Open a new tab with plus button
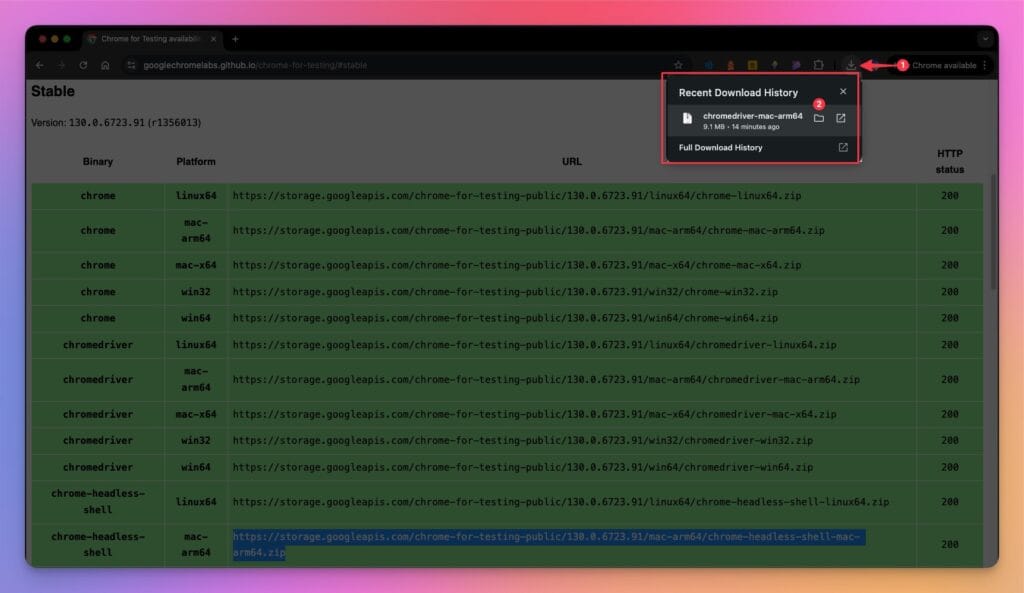Viewport: 1024px width, 593px height. 235,39
